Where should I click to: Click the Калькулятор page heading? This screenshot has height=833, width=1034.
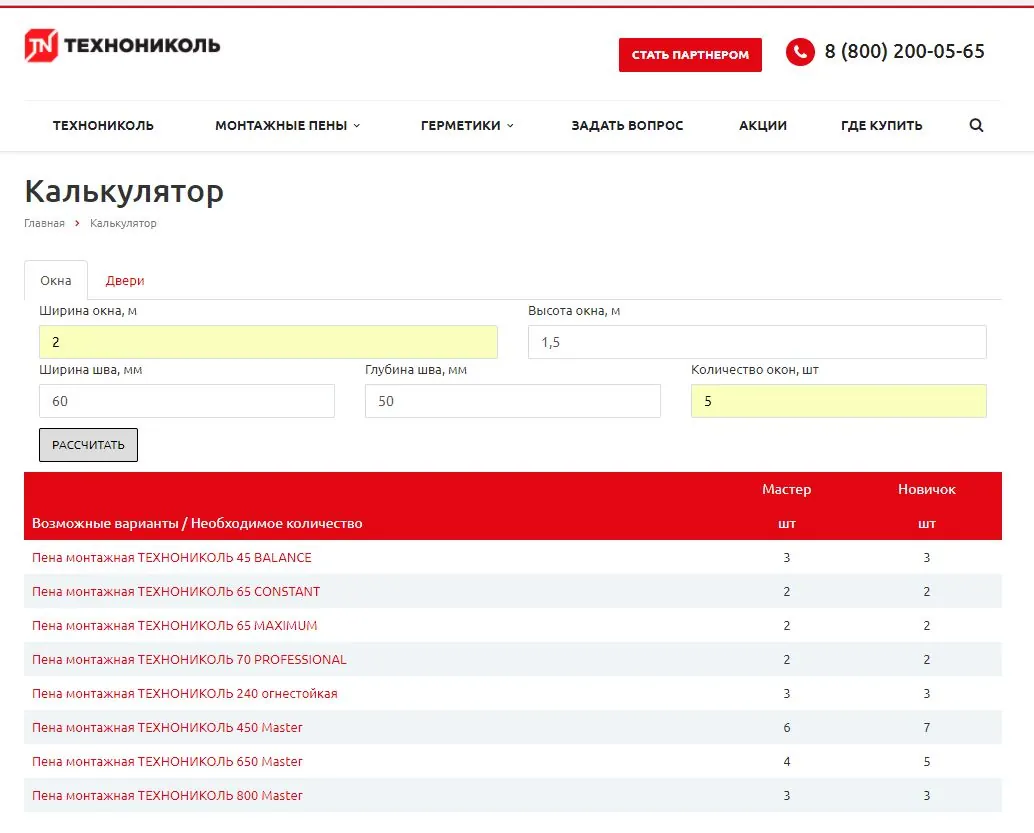(124, 191)
